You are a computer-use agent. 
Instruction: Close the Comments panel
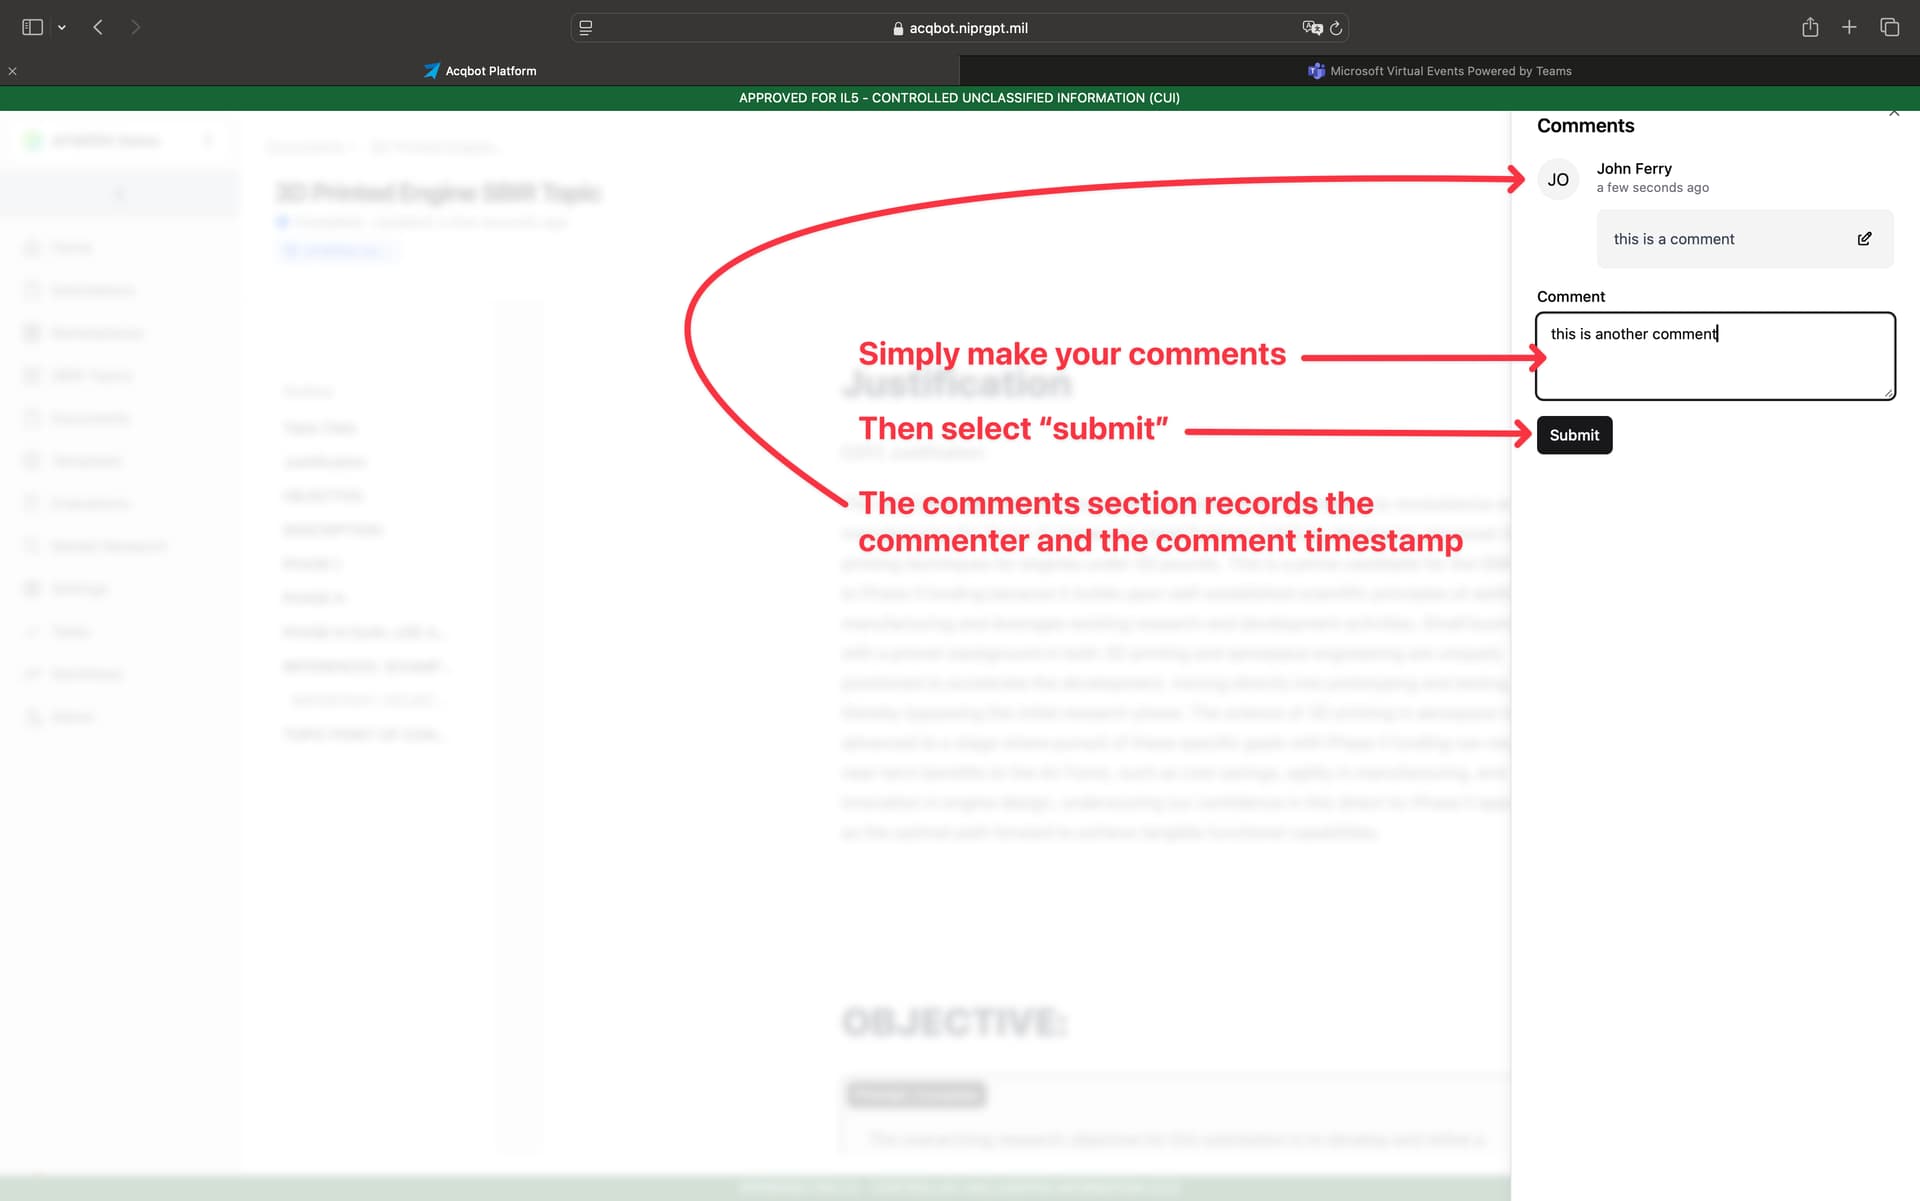click(x=1894, y=113)
